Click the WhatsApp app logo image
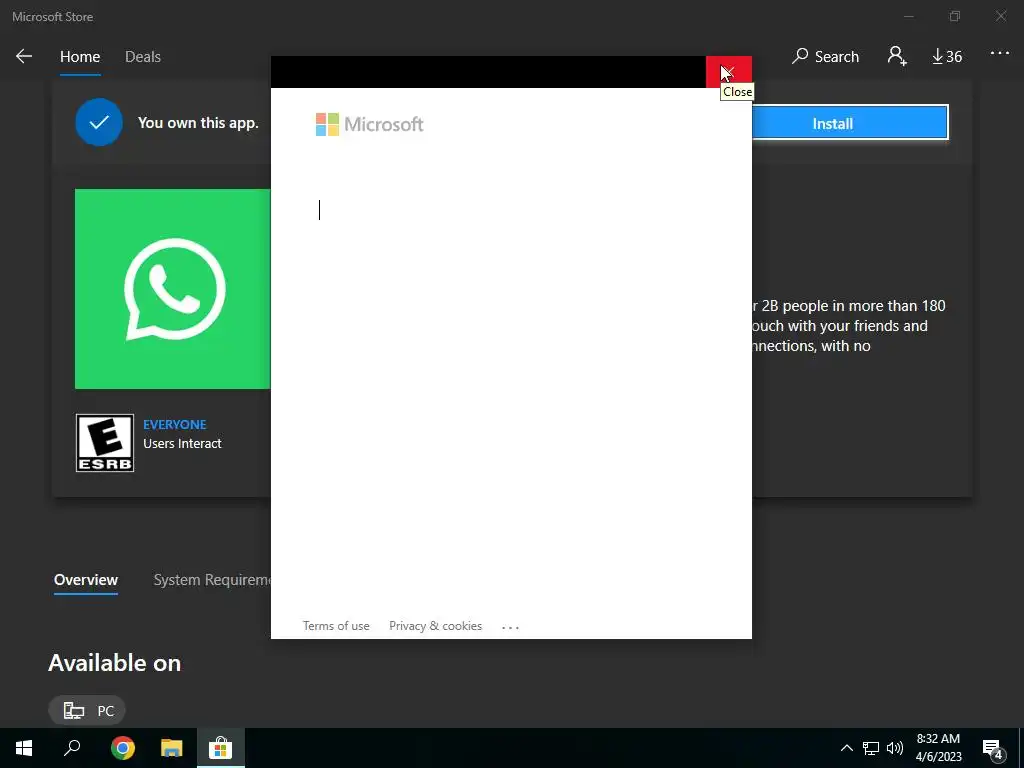Image resolution: width=1024 pixels, height=768 pixels. (172, 289)
